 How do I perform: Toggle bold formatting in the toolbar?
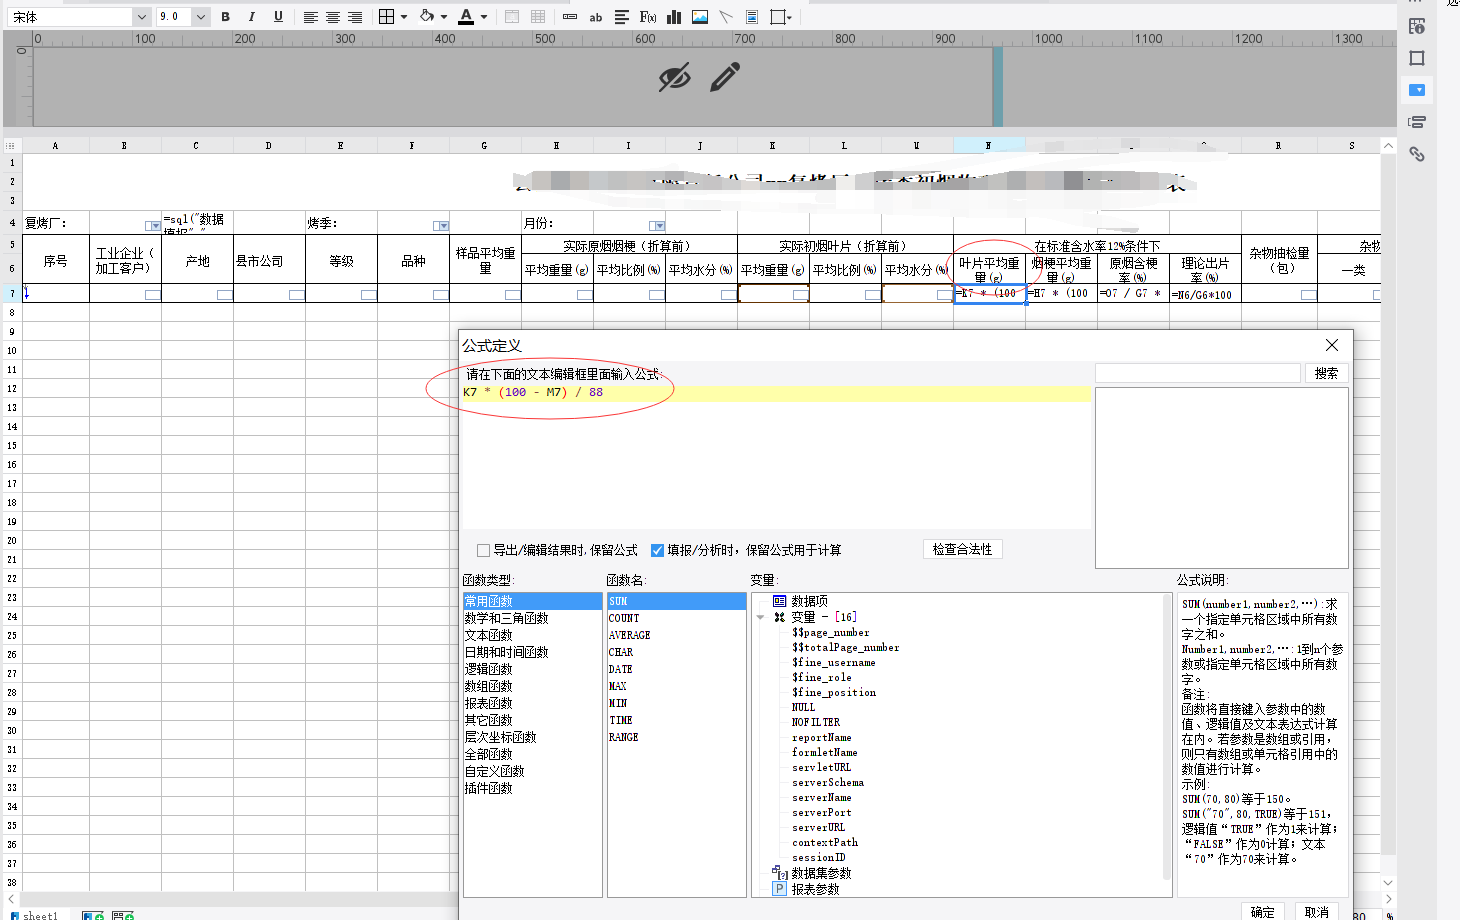[225, 17]
